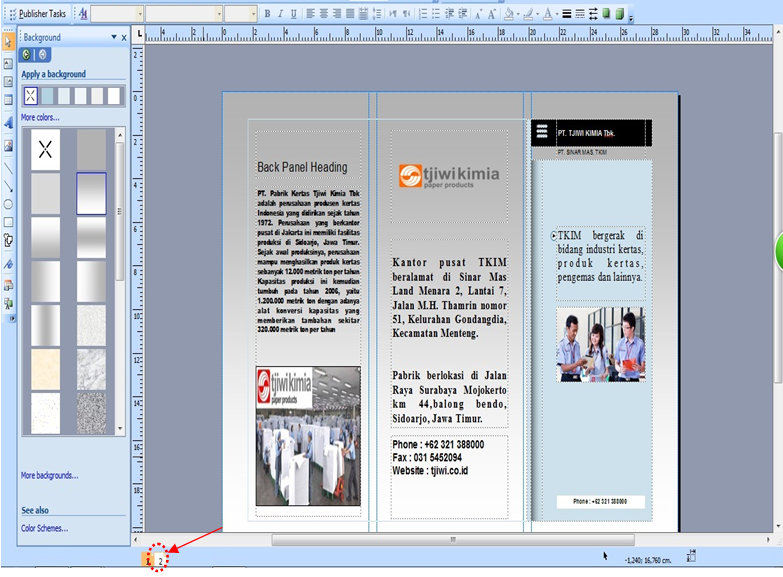Select the Oval drawing tool
Image resolution: width=783 pixels, height=577 pixels.
pos(8,204)
